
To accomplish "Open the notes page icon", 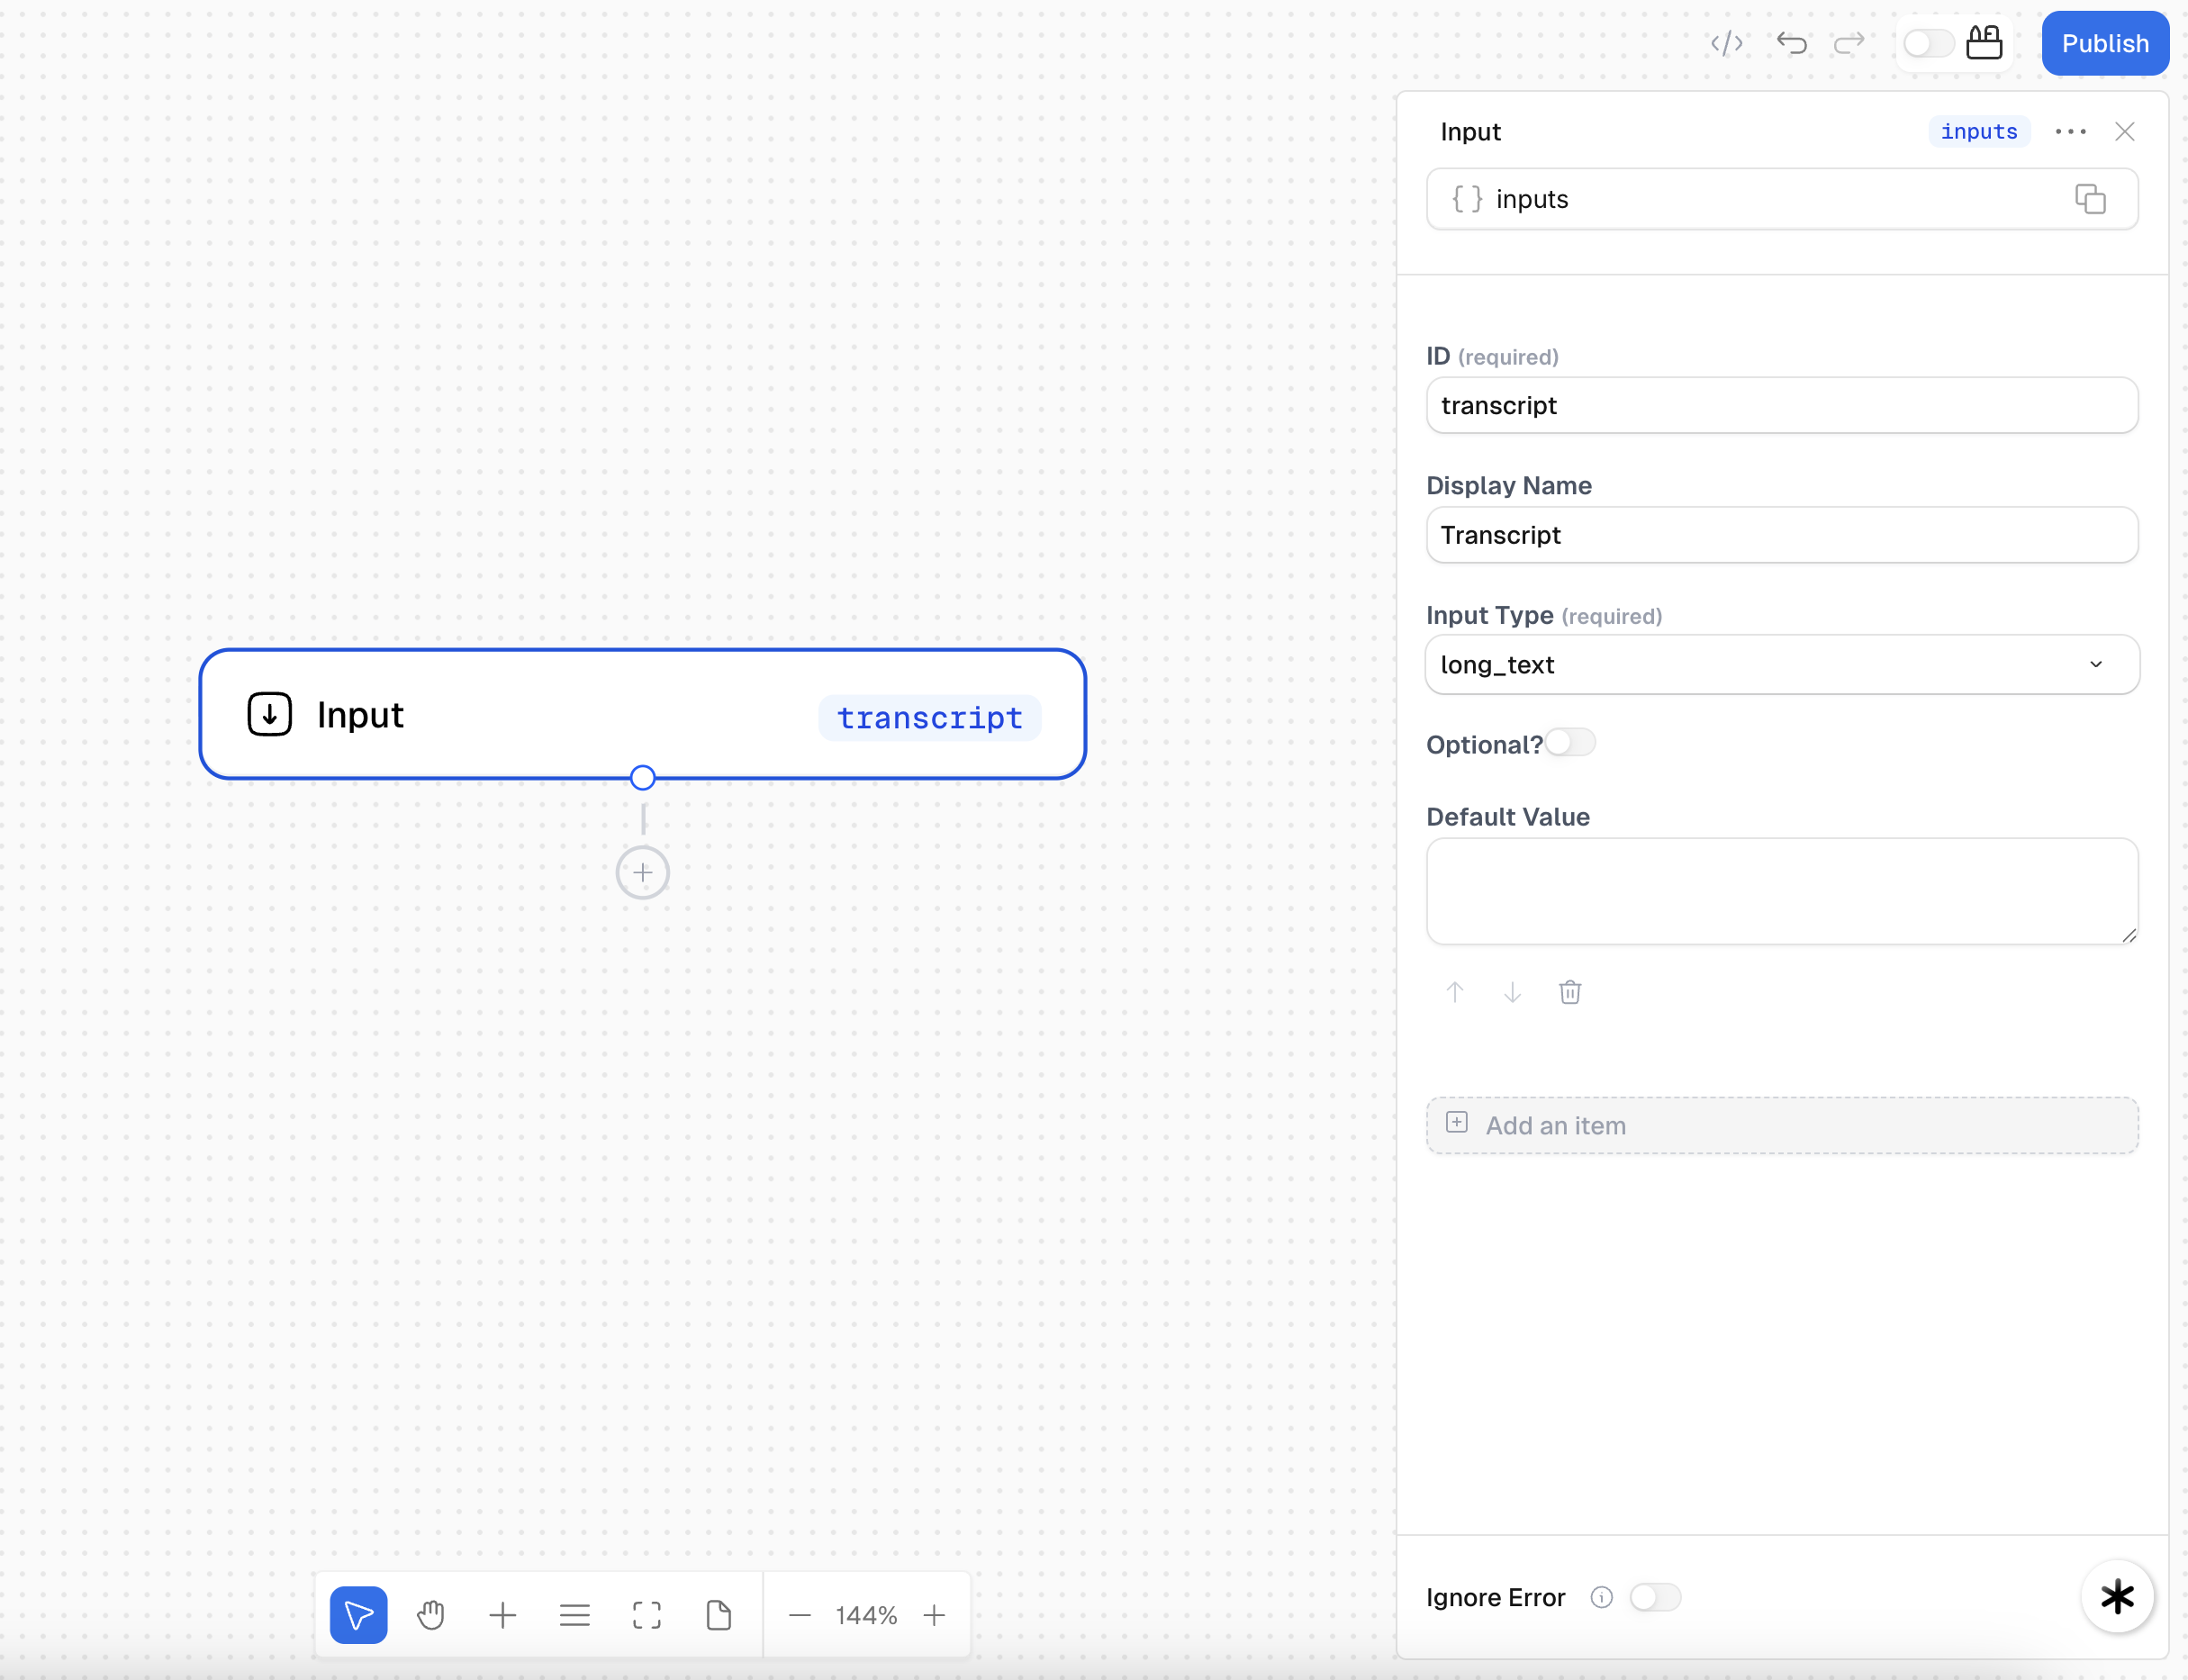I will click(x=719, y=1615).
